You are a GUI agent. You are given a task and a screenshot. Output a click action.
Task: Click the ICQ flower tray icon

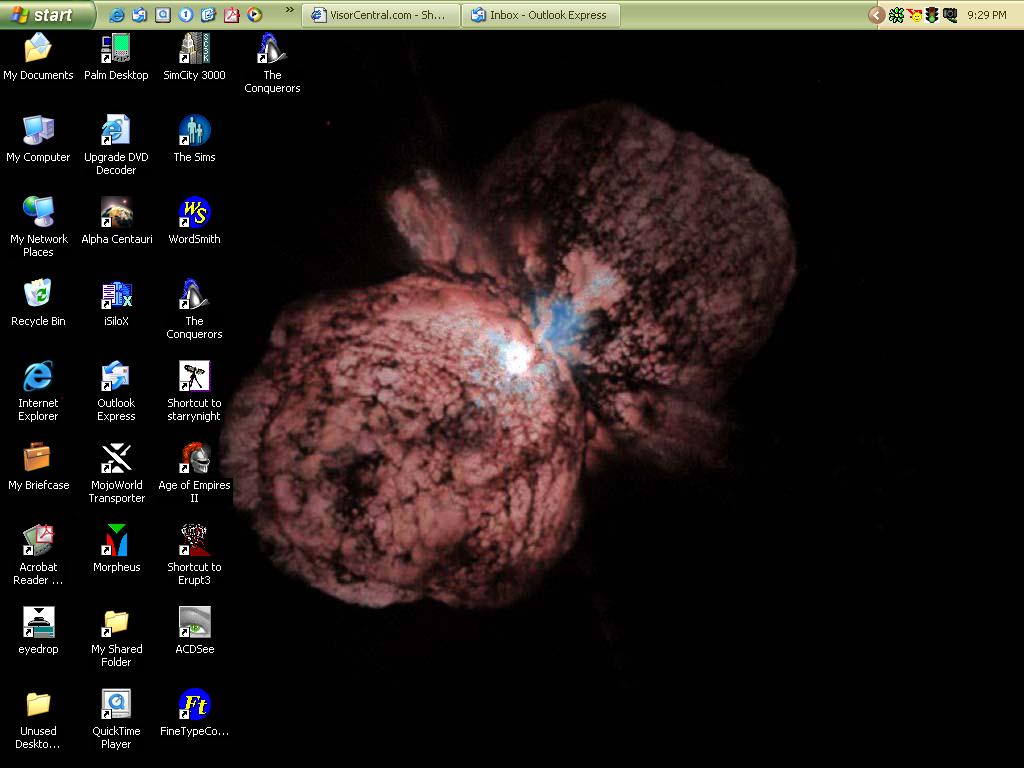tap(897, 15)
